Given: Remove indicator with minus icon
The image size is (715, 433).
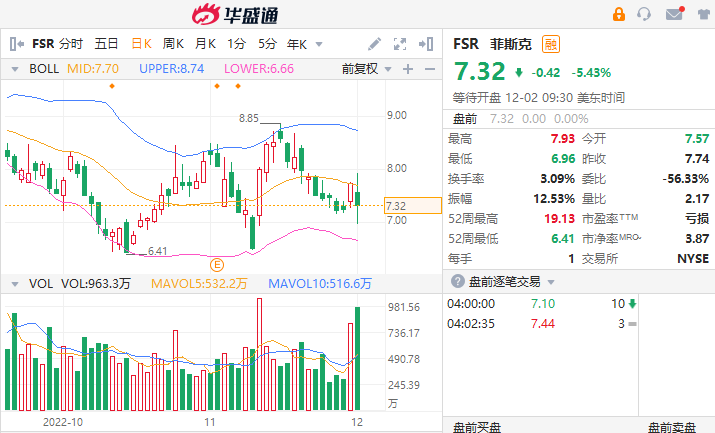Looking at the screenshot, I should (430, 69).
